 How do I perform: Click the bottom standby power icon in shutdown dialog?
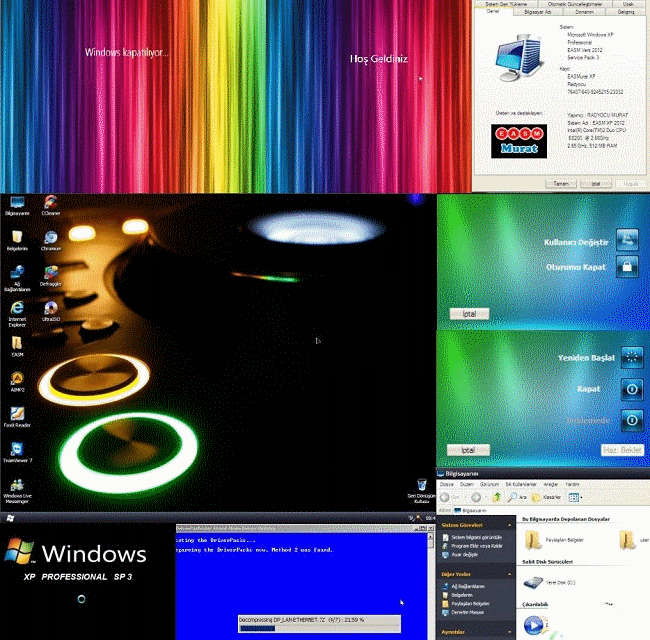click(632, 420)
